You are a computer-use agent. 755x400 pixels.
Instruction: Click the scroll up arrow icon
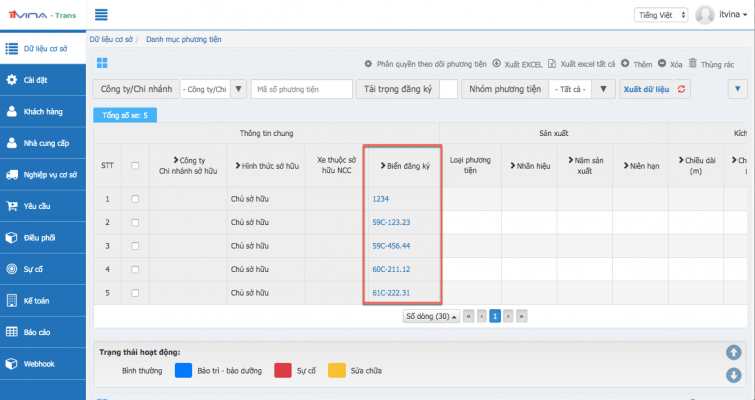pos(733,352)
